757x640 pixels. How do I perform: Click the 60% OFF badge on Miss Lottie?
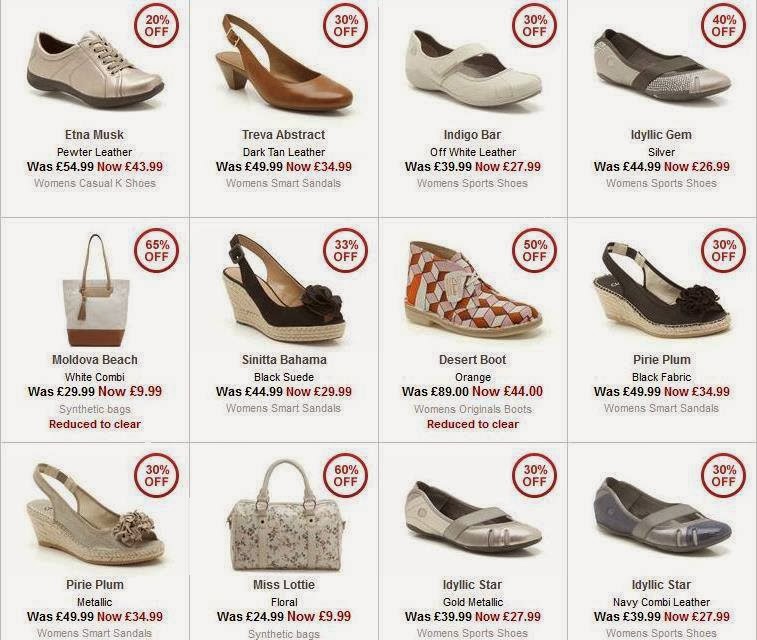pyautogui.click(x=345, y=475)
